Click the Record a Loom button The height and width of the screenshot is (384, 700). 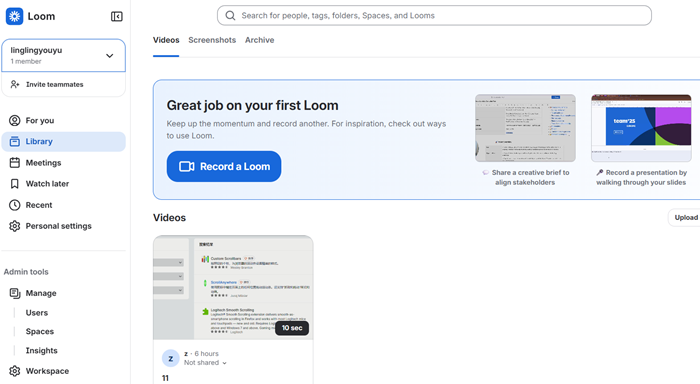click(x=224, y=167)
